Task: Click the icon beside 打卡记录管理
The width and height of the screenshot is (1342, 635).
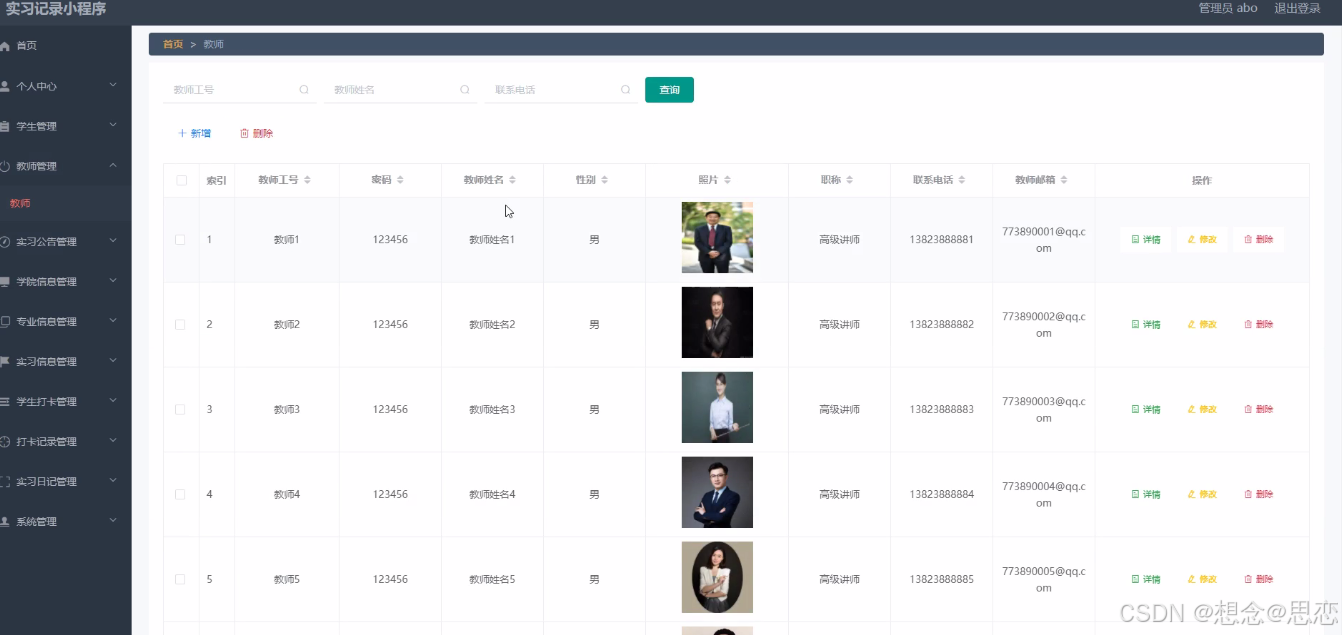Action: point(5,442)
